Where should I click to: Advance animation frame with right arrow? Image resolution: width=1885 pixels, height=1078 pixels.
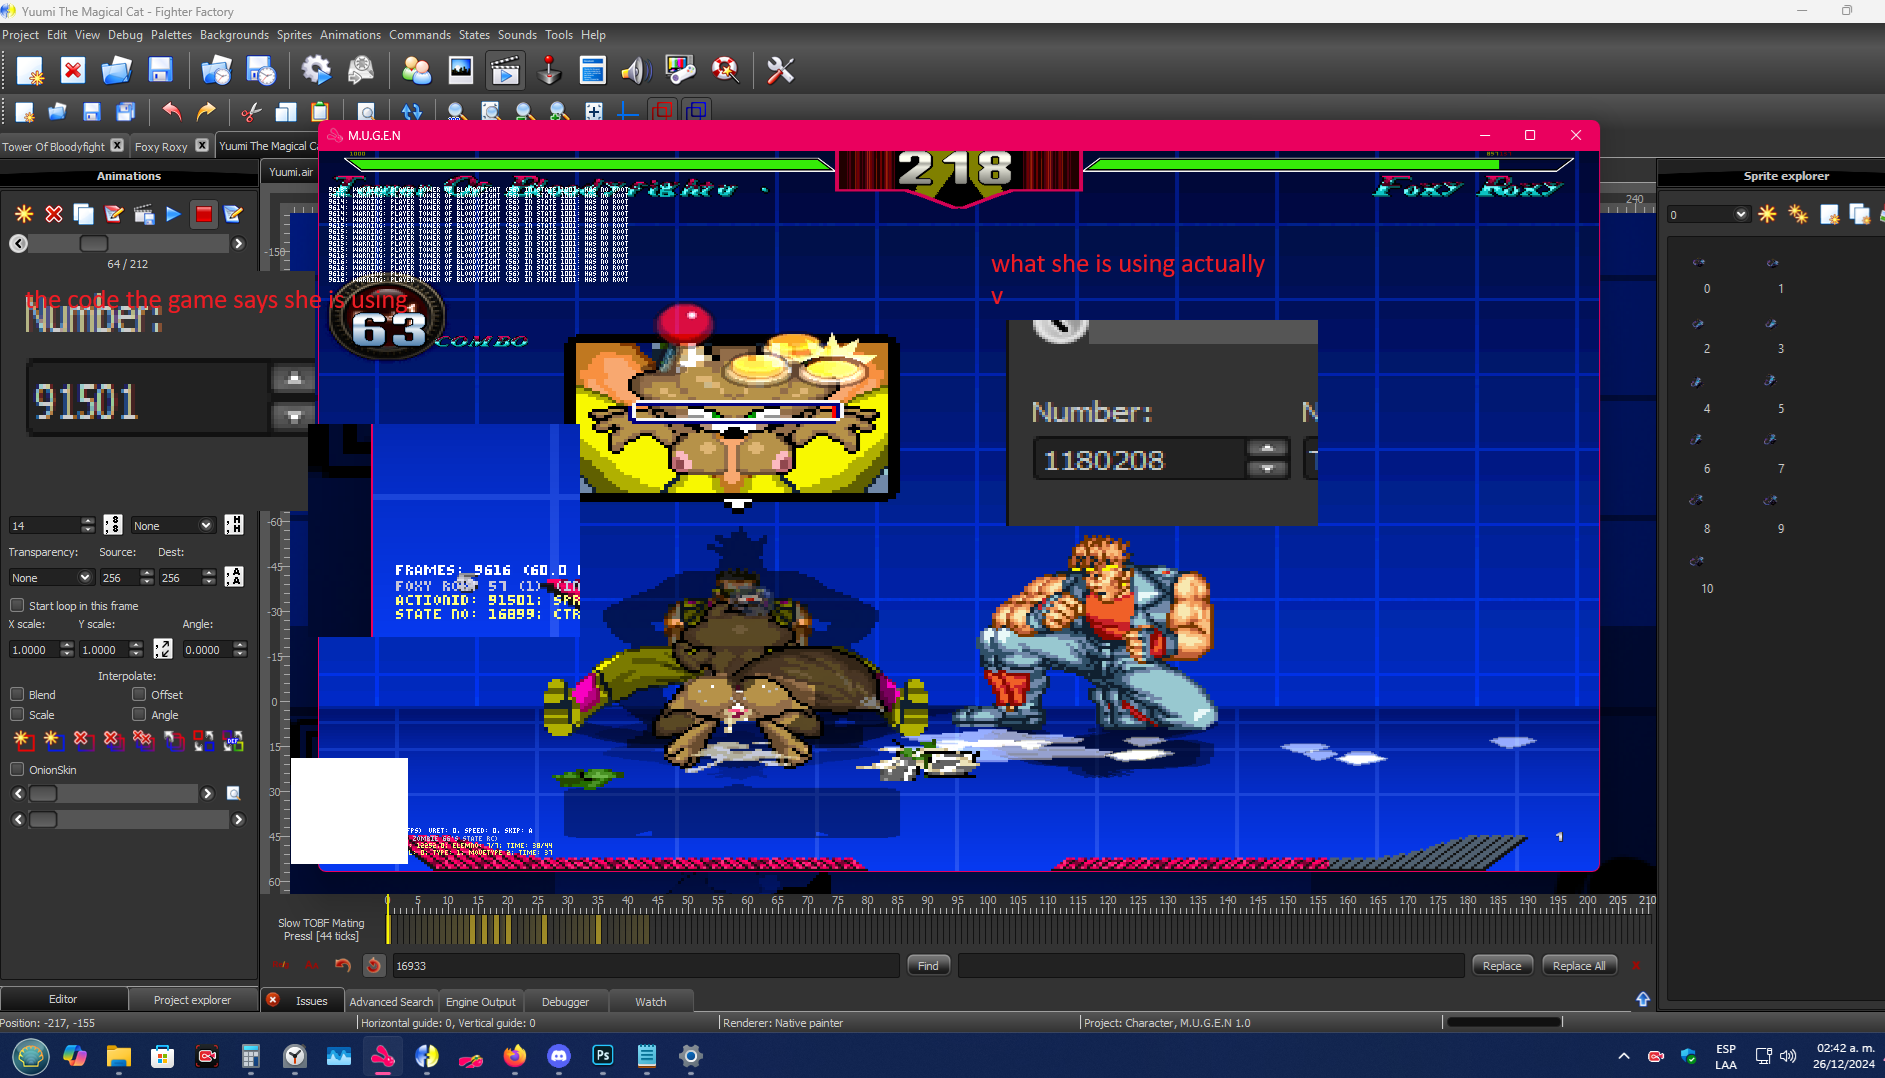coord(238,243)
